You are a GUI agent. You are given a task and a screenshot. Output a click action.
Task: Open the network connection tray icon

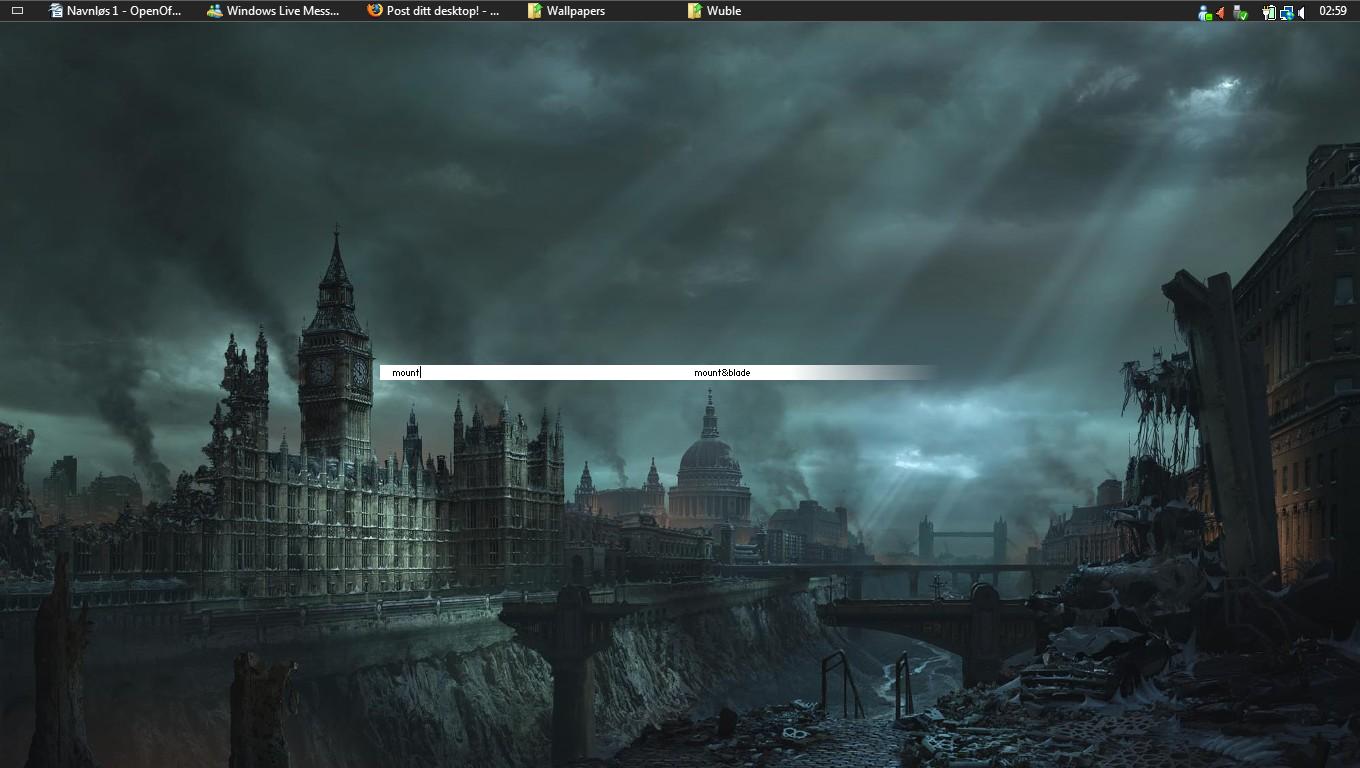(x=1286, y=12)
